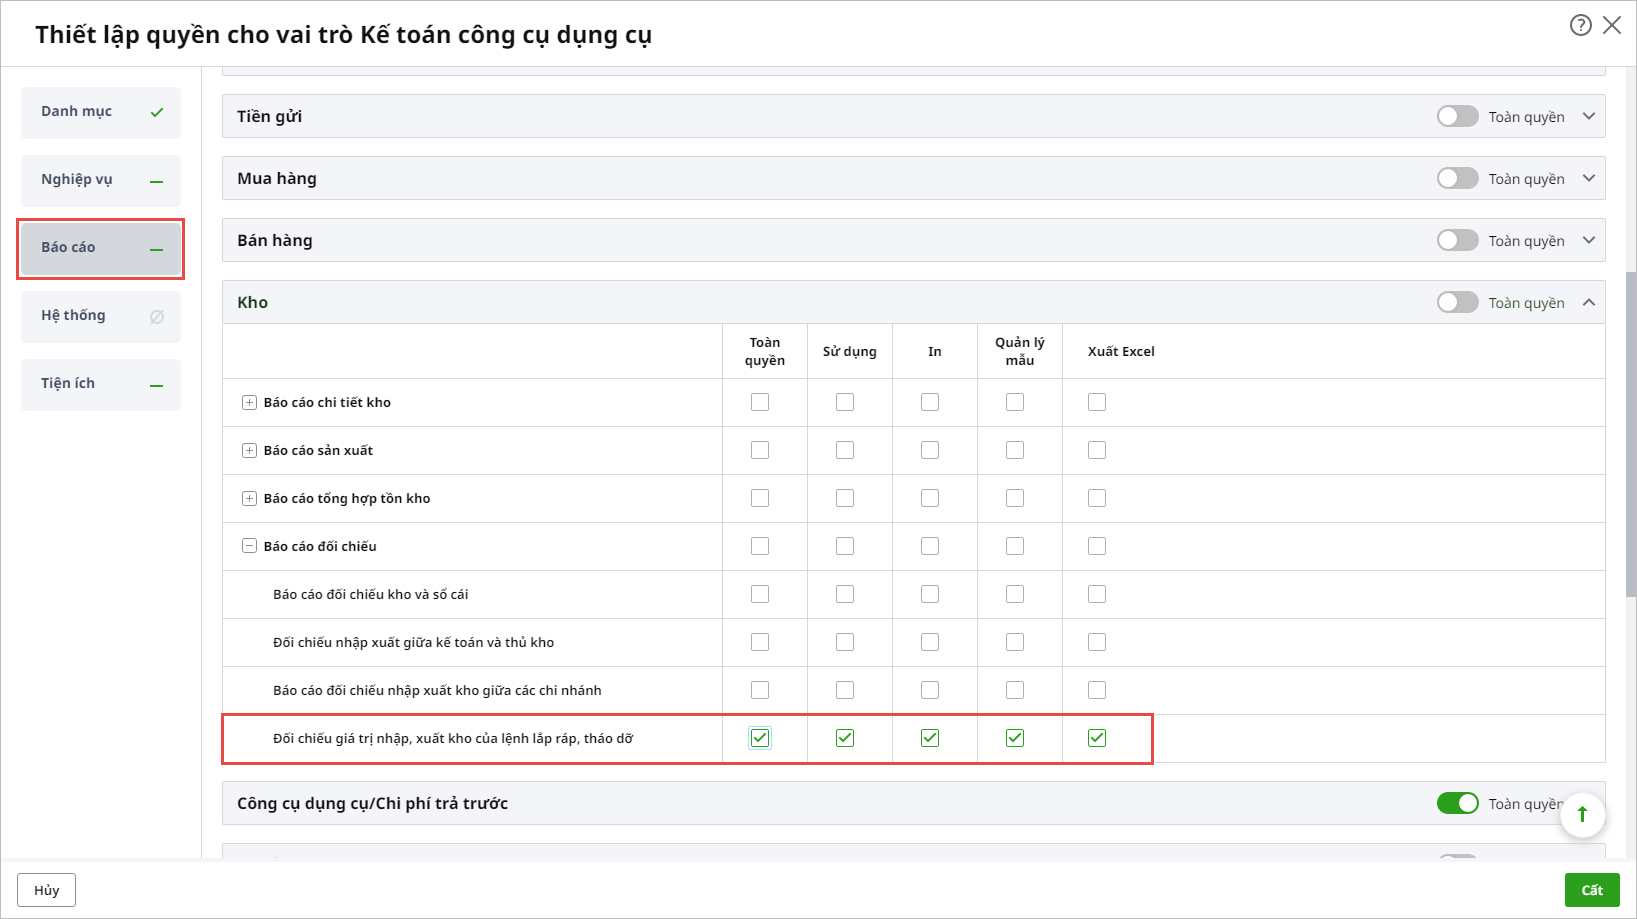Image resolution: width=1637 pixels, height=919 pixels.
Task: Turn on Toàn quyền for Tiền gửi
Action: [x=1457, y=117]
